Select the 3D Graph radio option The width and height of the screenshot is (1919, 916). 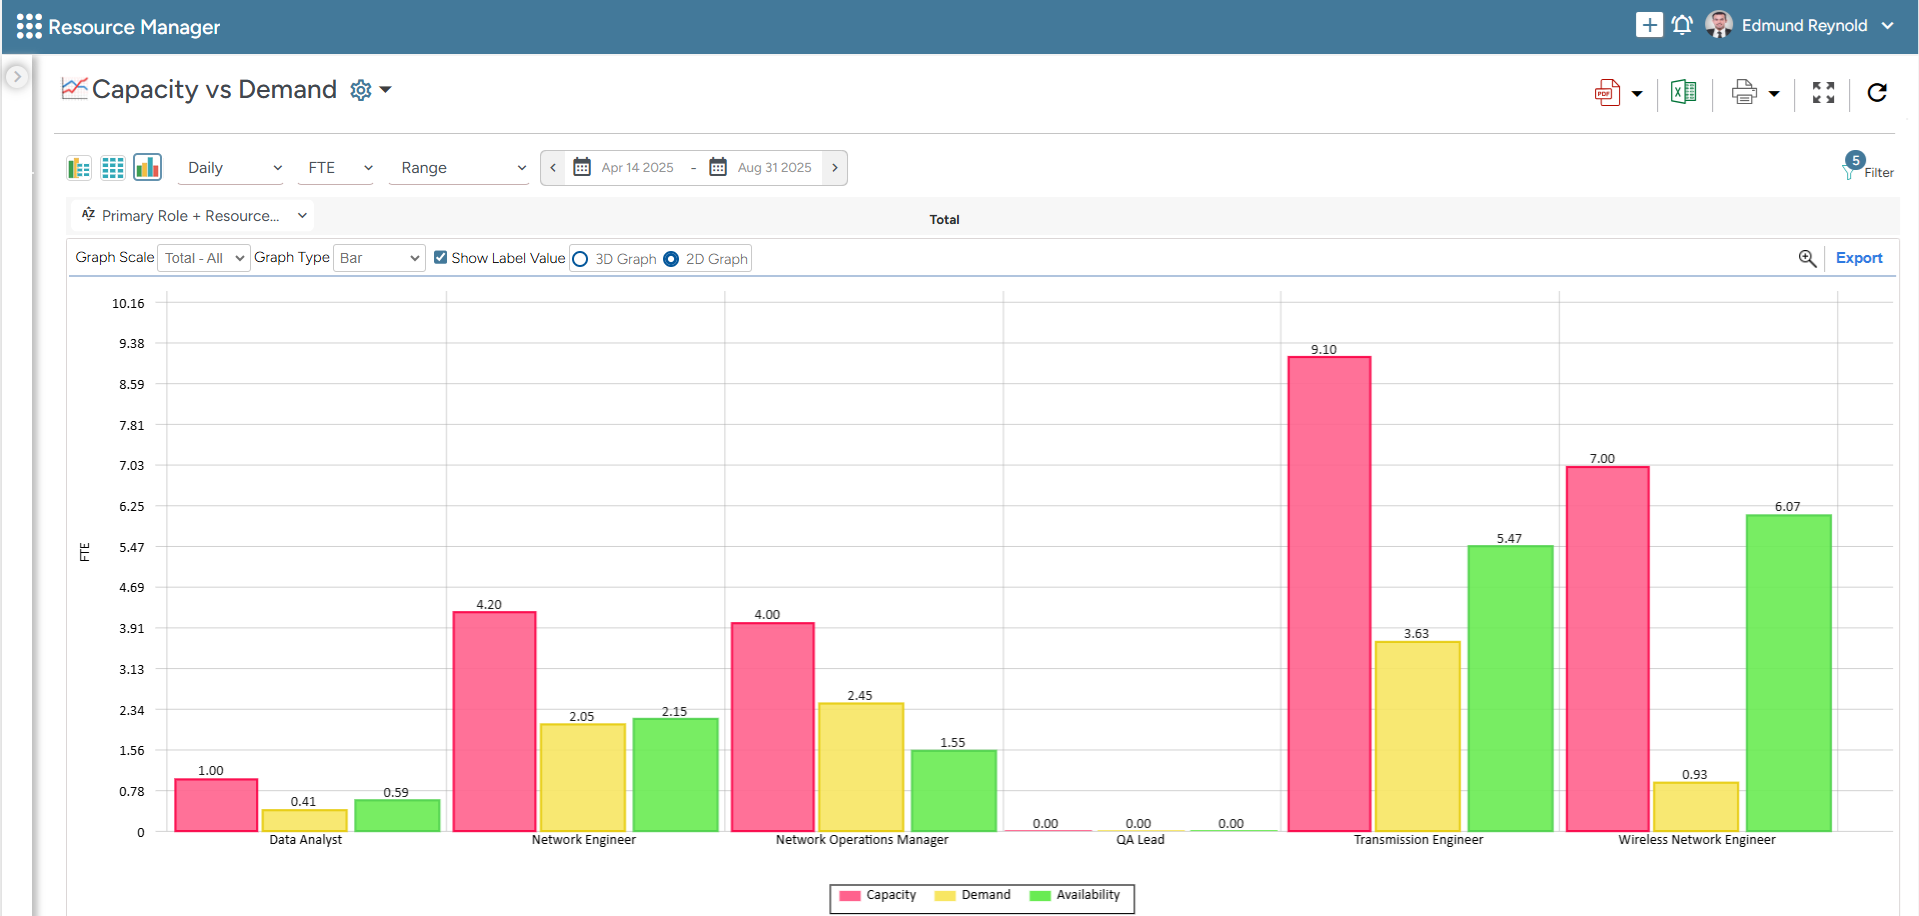coord(580,259)
